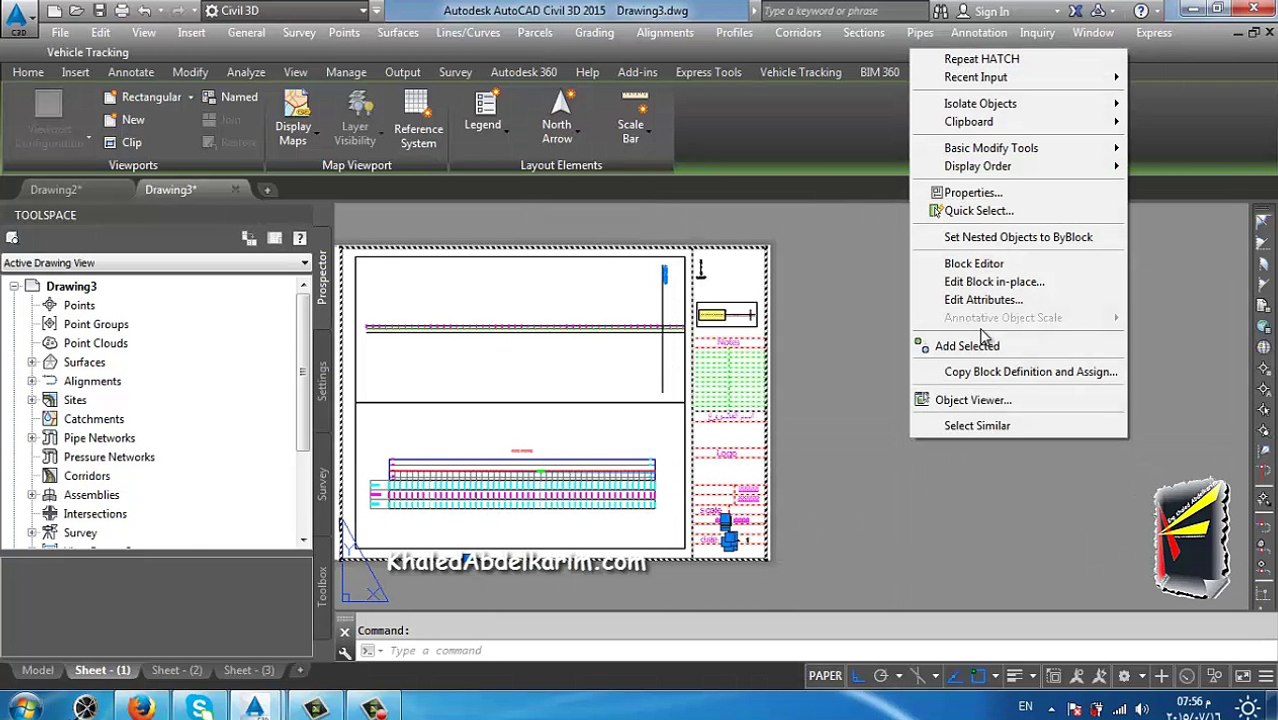Screen dimensions: 1278x720
Task: Click the Reference System grid icon
Action: 416,103
